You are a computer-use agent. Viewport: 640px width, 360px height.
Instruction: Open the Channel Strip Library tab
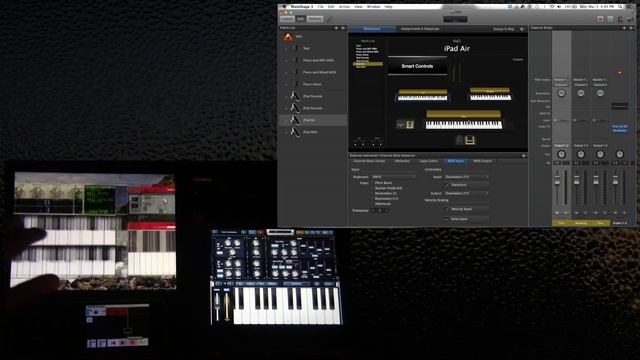click(x=369, y=161)
